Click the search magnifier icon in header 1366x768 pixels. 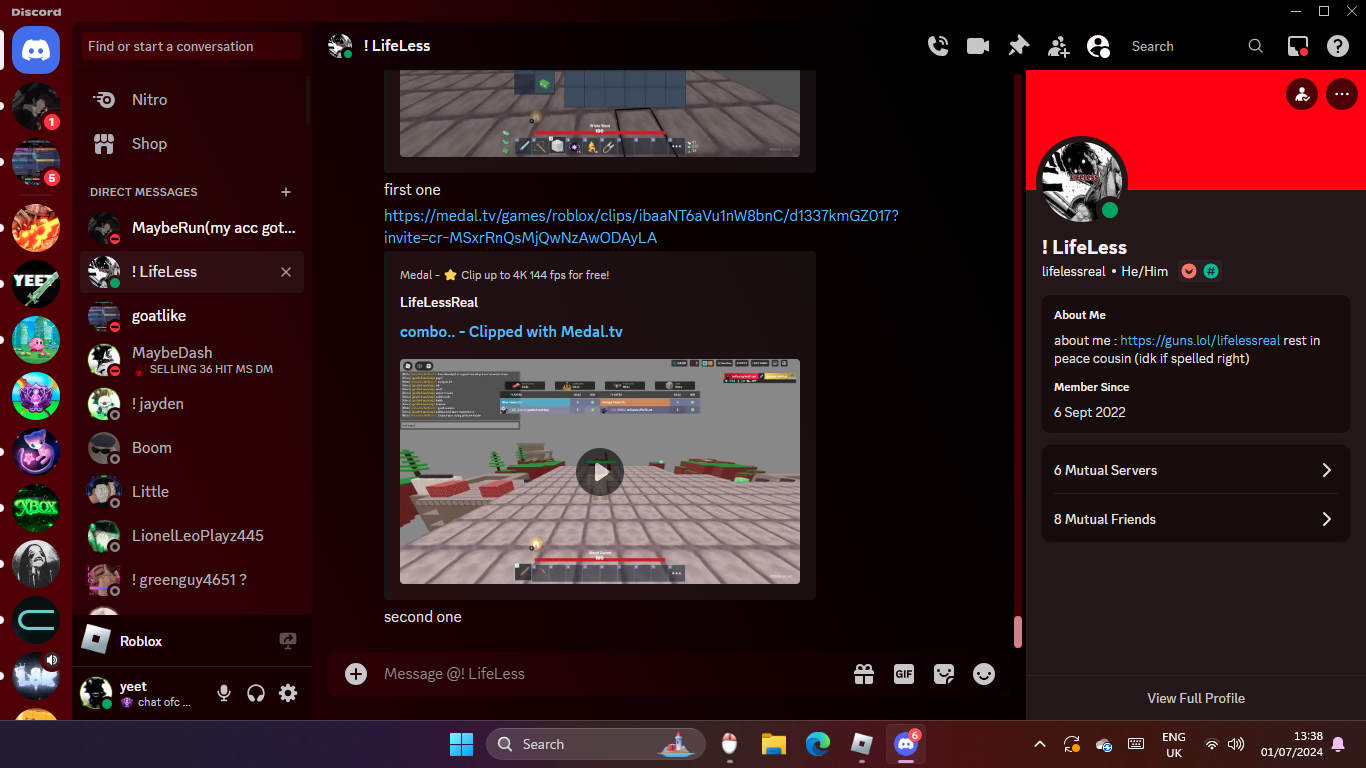1256,46
